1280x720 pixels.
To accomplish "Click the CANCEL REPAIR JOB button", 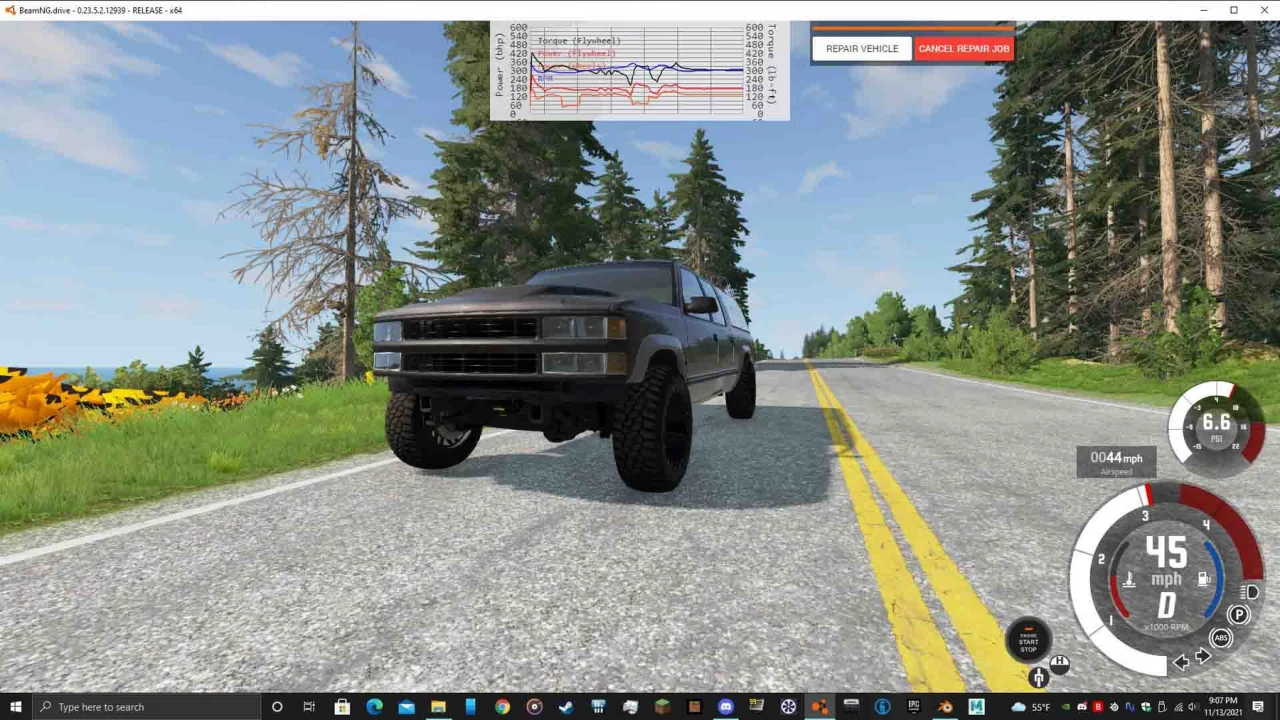I will click(963, 48).
